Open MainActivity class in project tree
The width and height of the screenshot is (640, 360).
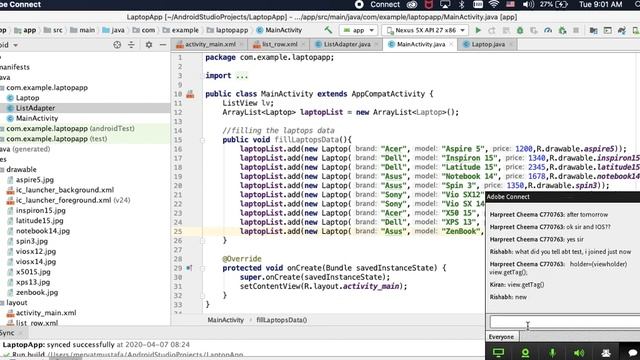pyautogui.click(x=37, y=118)
